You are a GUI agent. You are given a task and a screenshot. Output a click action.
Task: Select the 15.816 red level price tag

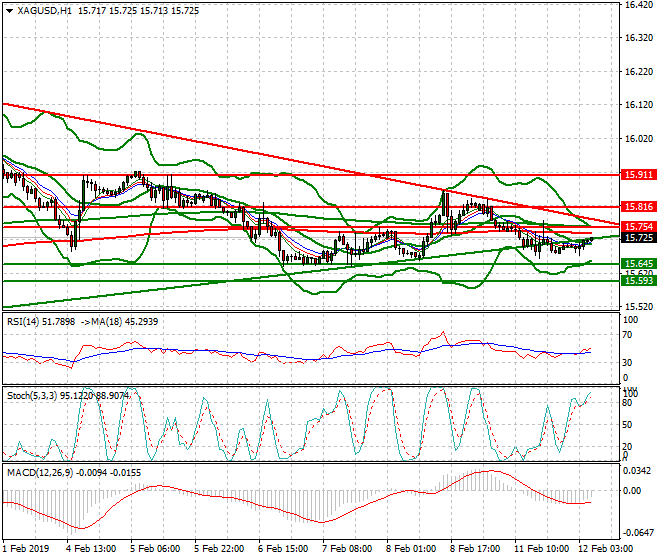tap(637, 206)
